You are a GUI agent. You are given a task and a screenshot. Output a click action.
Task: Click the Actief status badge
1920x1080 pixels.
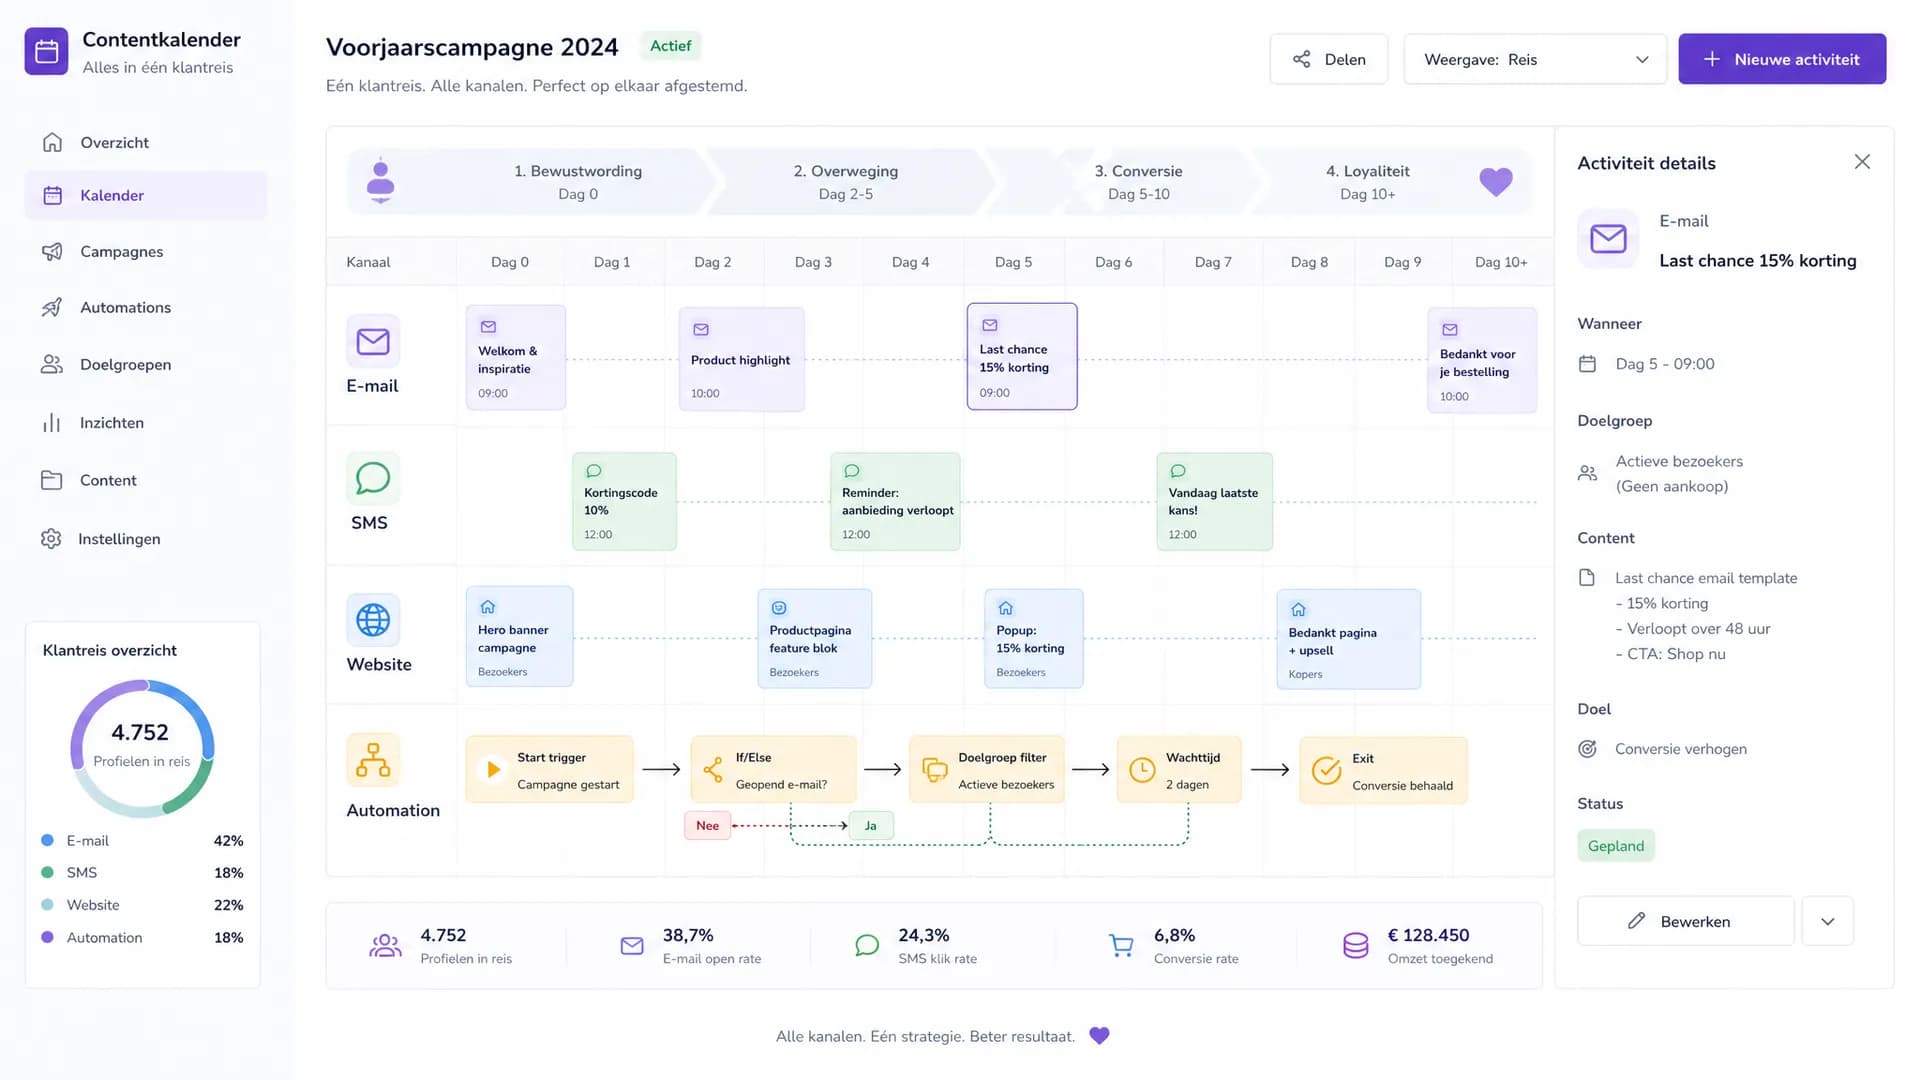(x=670, y=46)
